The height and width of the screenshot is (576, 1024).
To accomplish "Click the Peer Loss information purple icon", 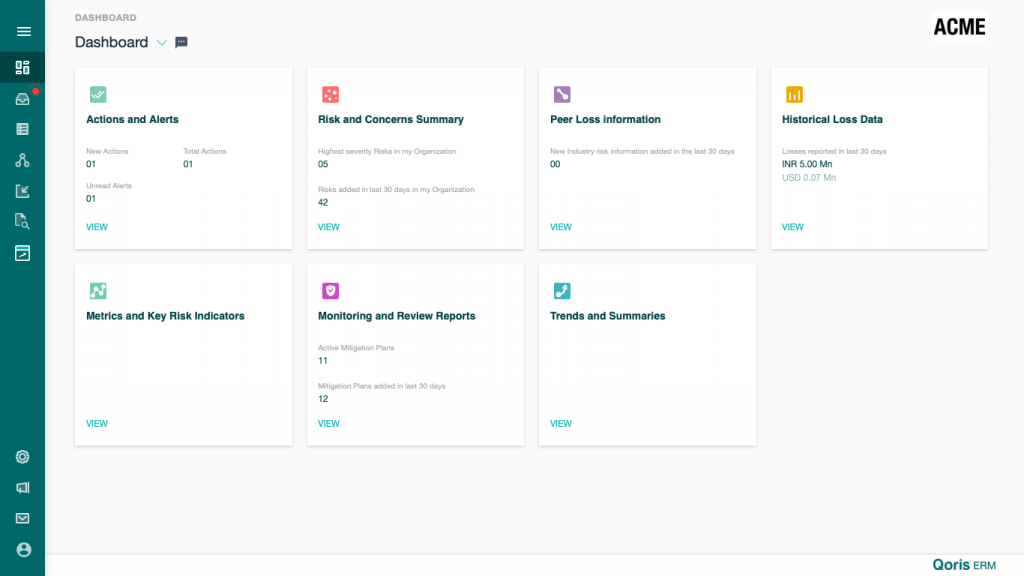I will pyautogui.click(x=562, y=95).
